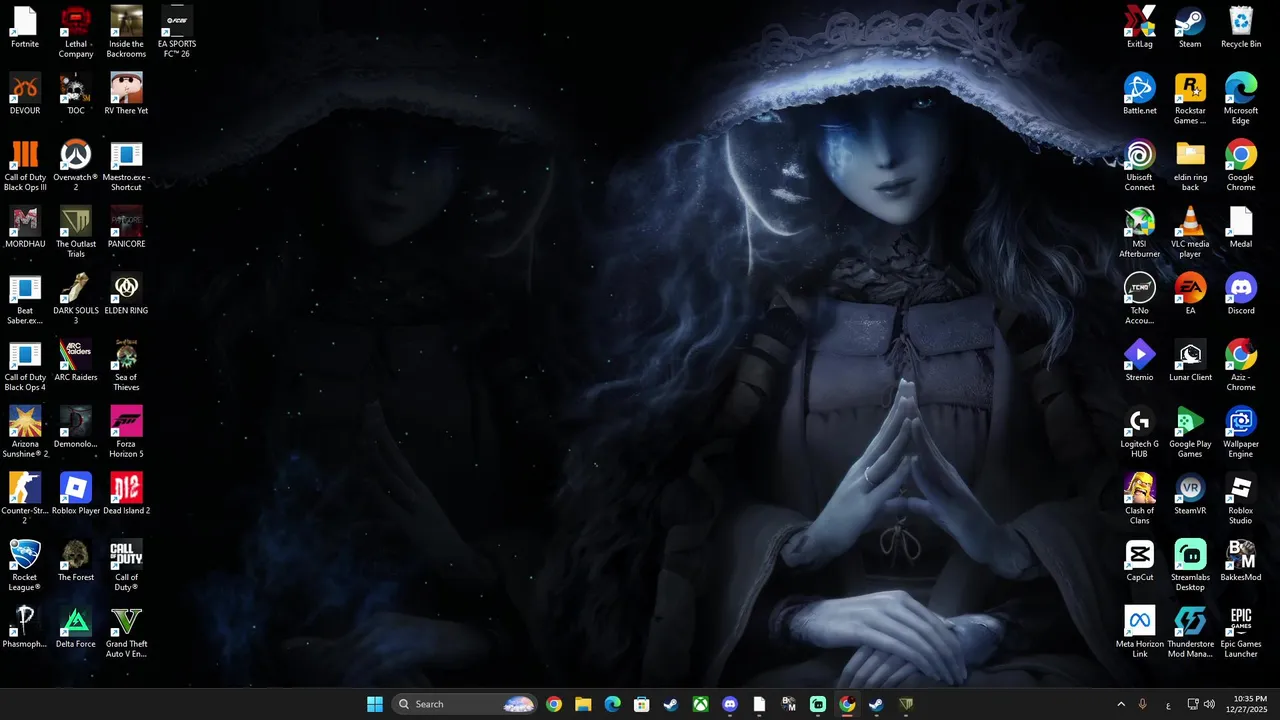Select the Rocket League desktop icon
Image resolution: width=1280 pixels, height=720 pixels.
click(x=25, y=566)
